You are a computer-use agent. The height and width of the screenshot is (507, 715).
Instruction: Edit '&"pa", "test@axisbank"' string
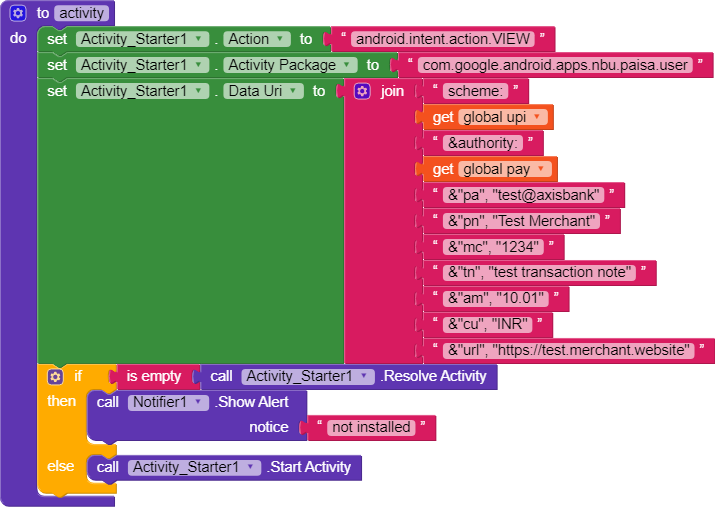coord(523,195)
